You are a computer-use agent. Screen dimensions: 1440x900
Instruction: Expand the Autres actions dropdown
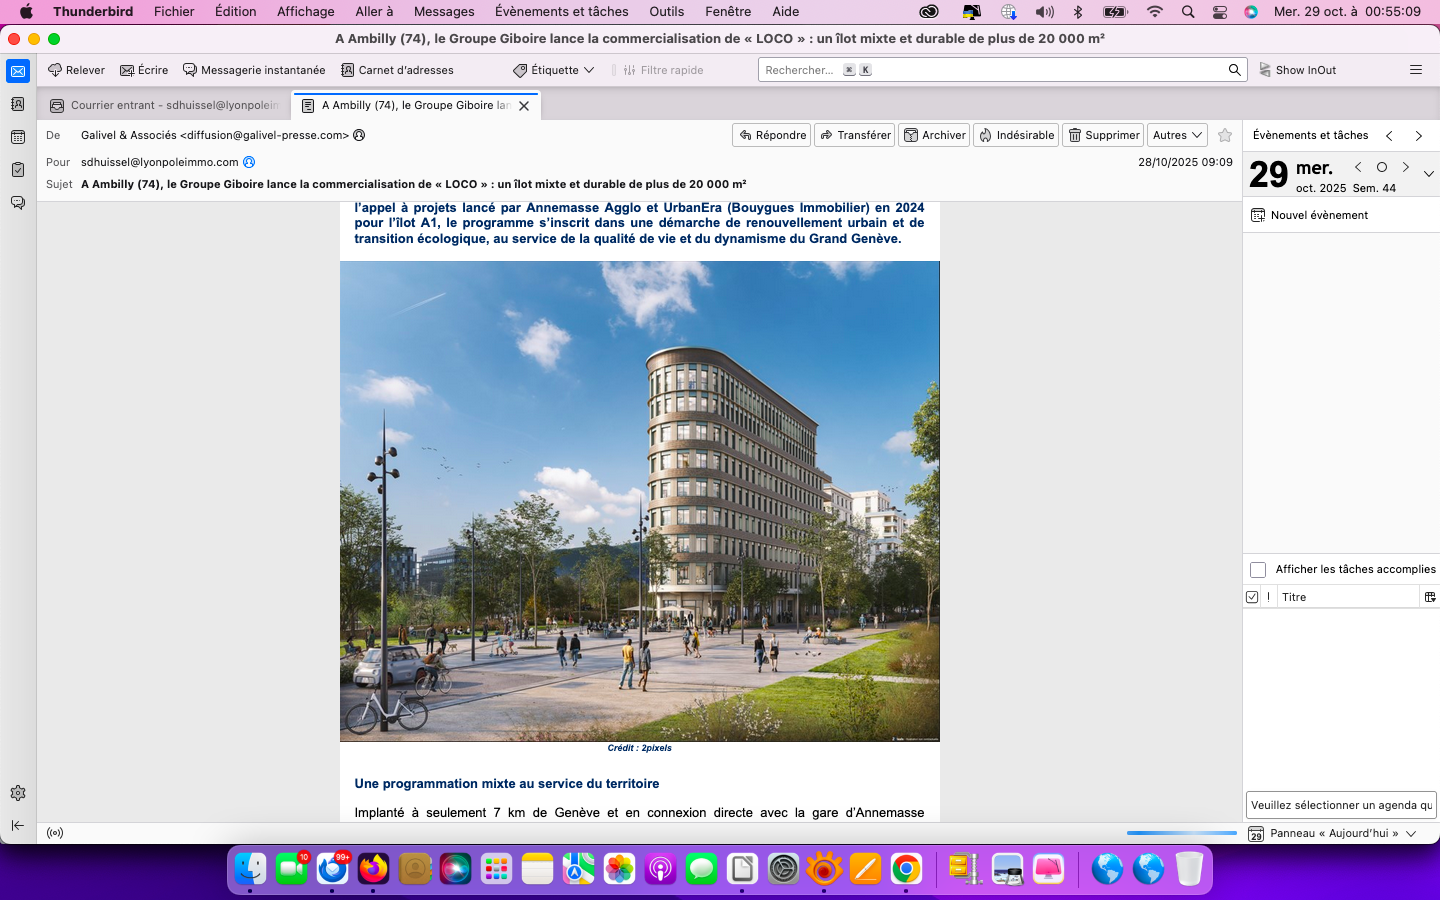pyautogui.click(x=1177, y=135)
